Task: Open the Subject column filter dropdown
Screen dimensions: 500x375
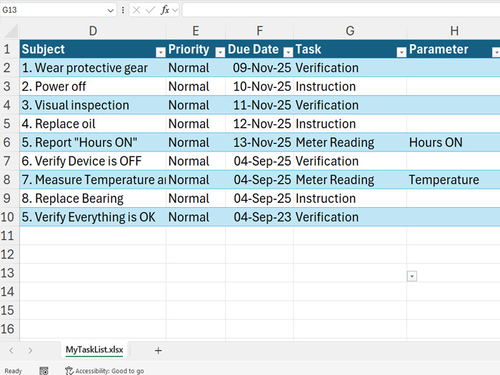Action: 161,52
